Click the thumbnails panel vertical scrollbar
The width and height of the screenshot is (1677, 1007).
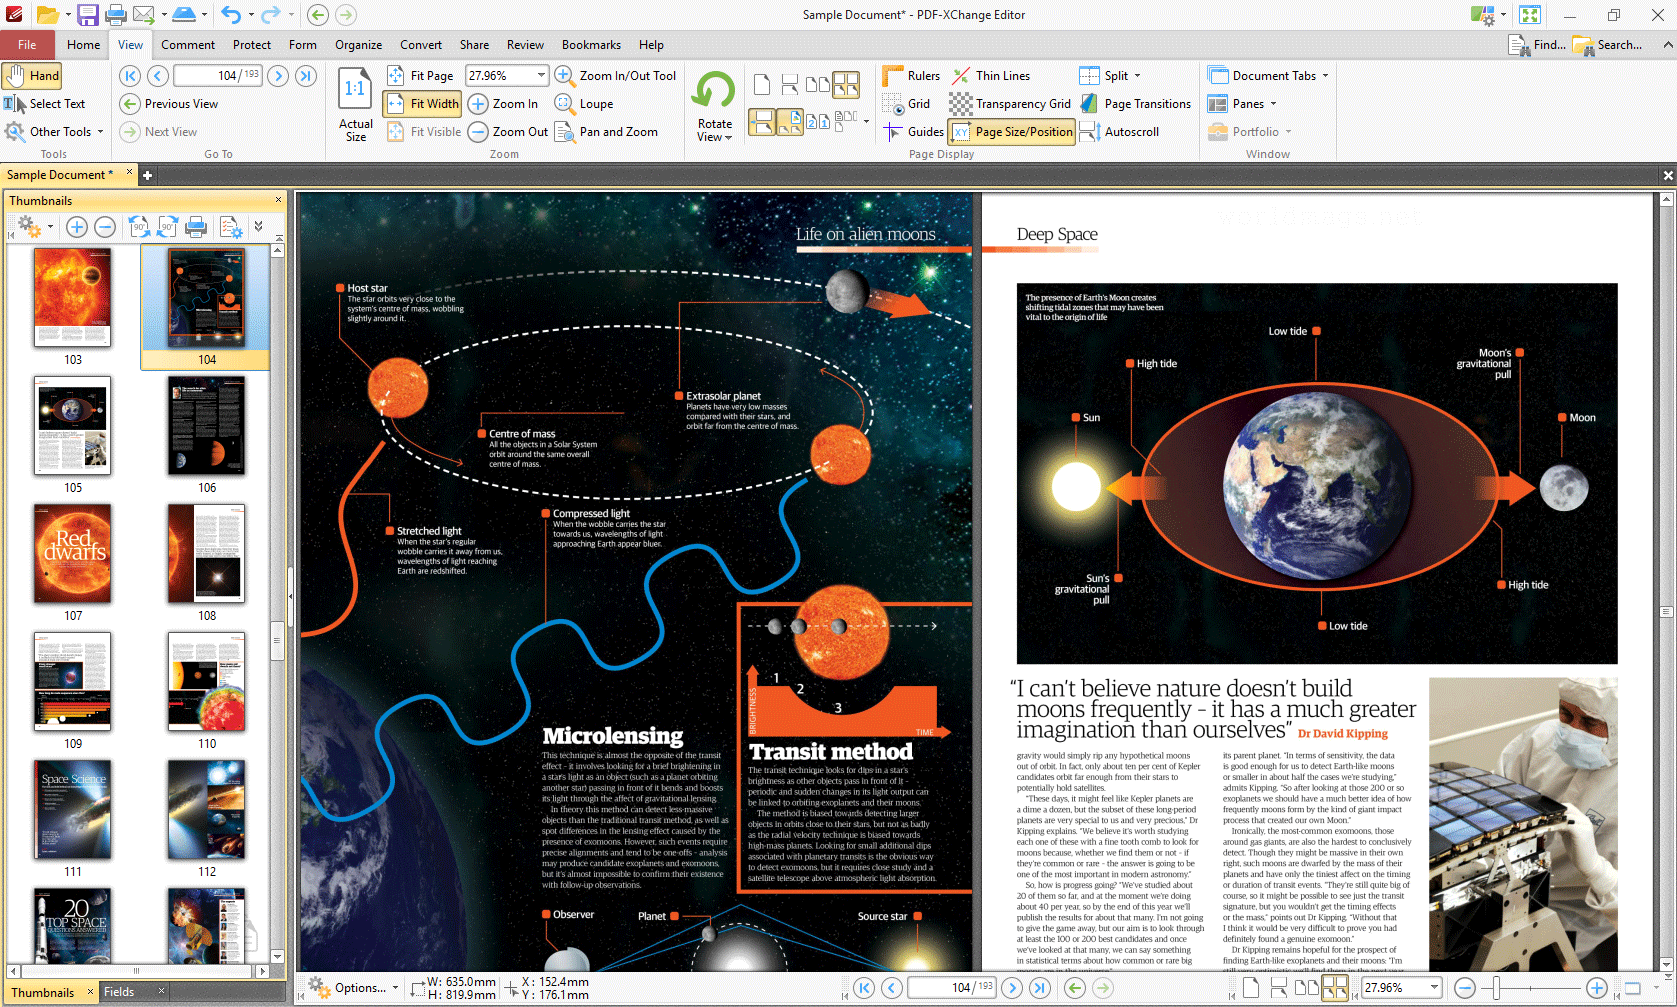[x=278, y=640]
